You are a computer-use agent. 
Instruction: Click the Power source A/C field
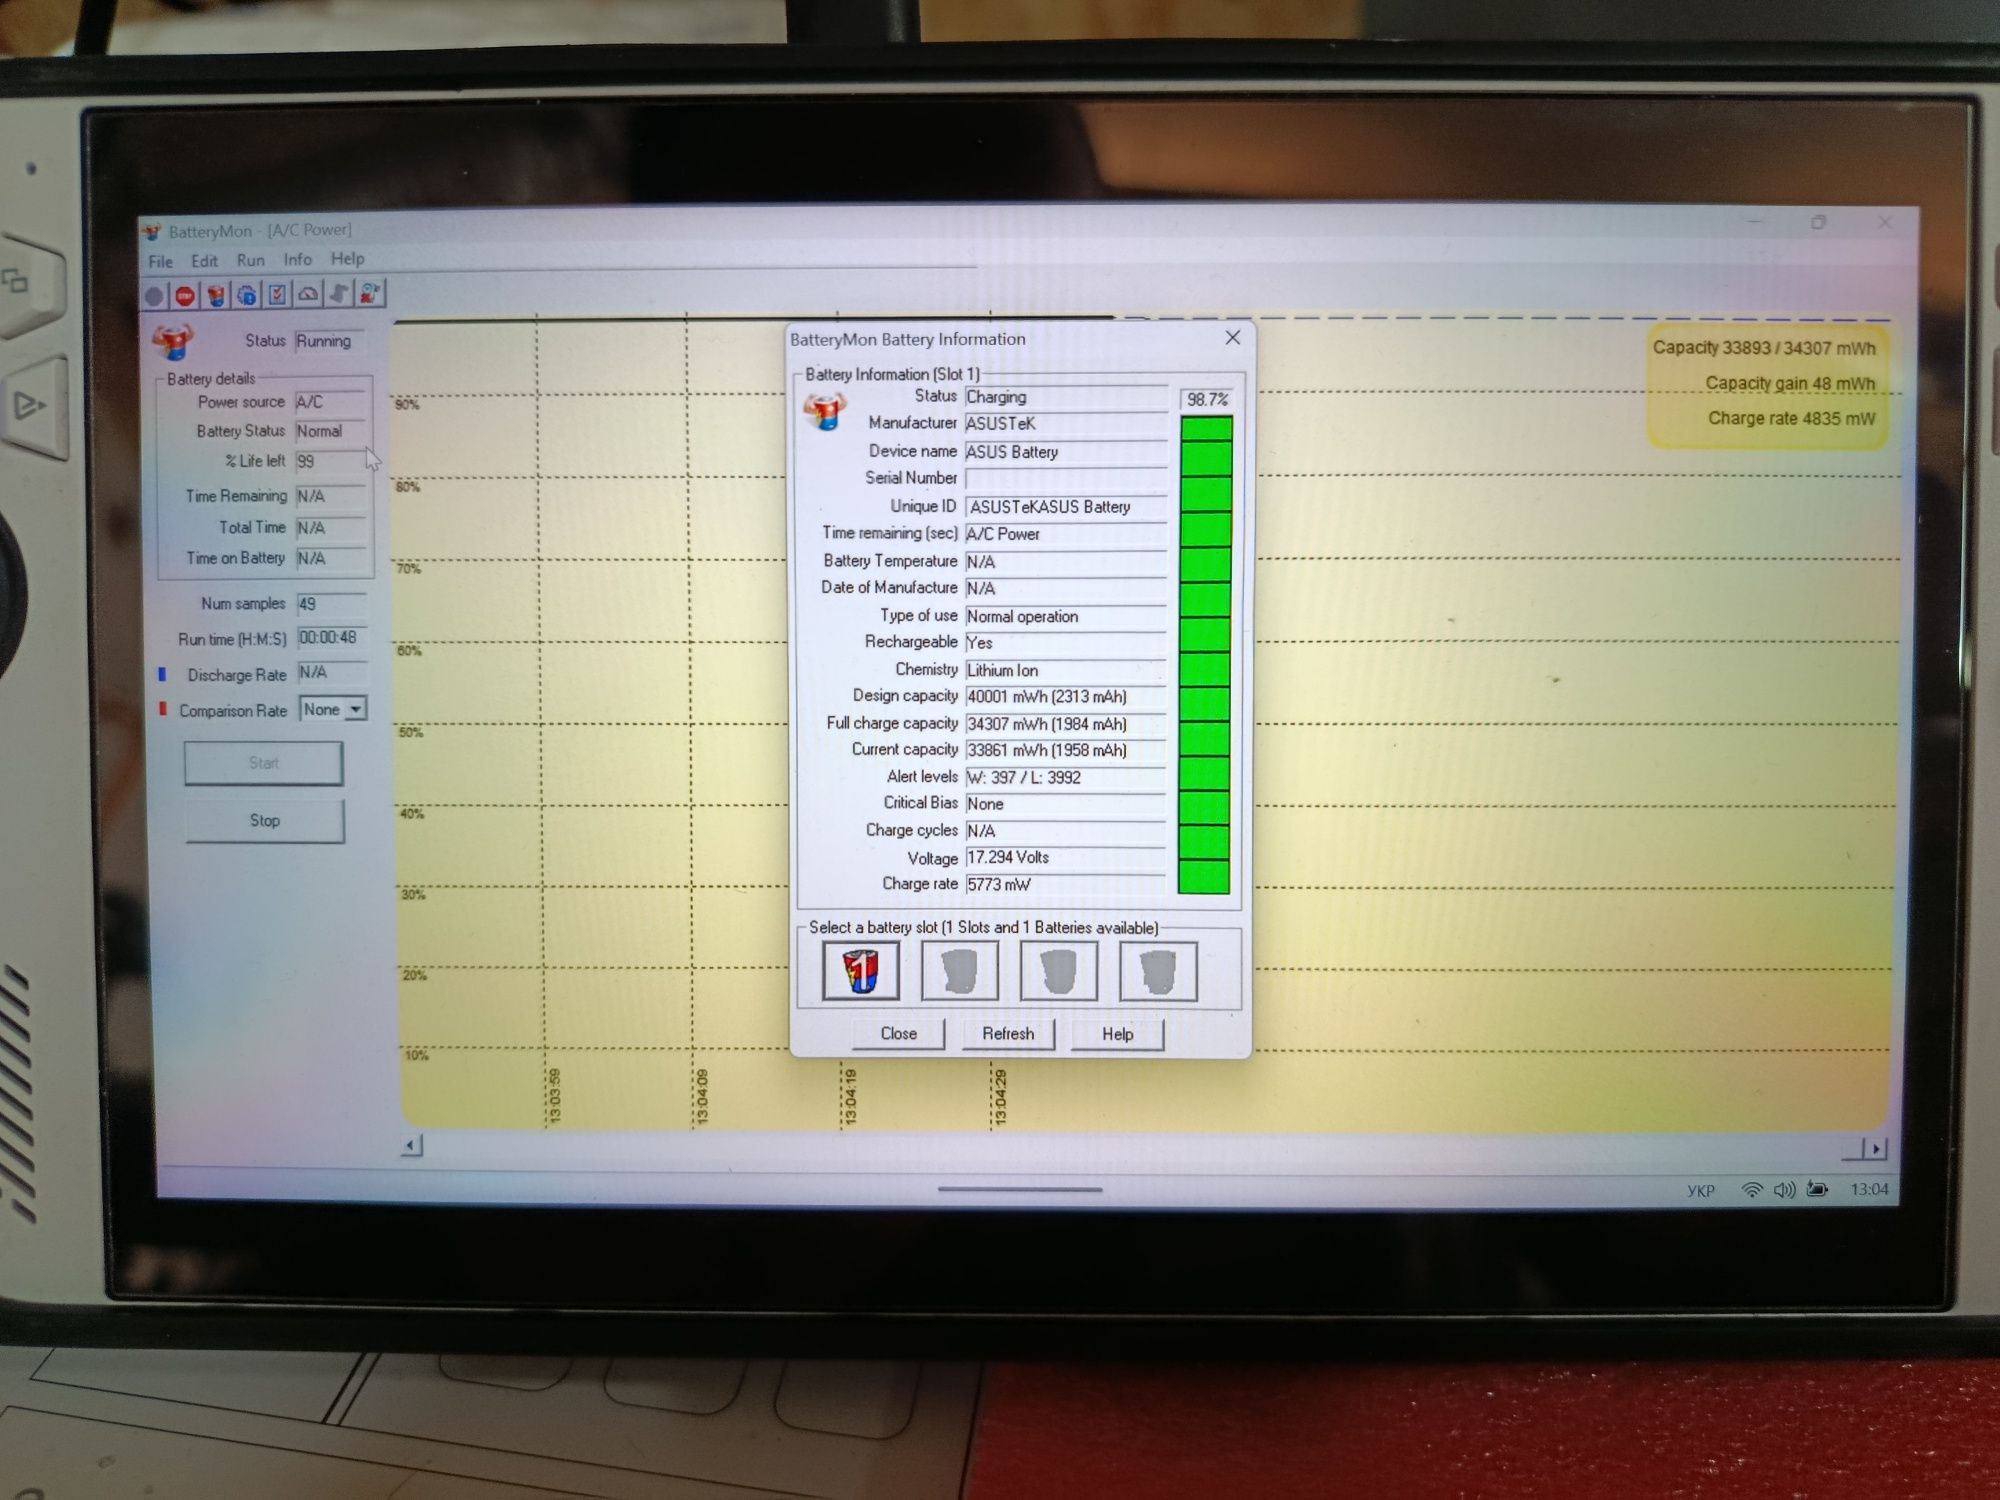coord(332,402)
